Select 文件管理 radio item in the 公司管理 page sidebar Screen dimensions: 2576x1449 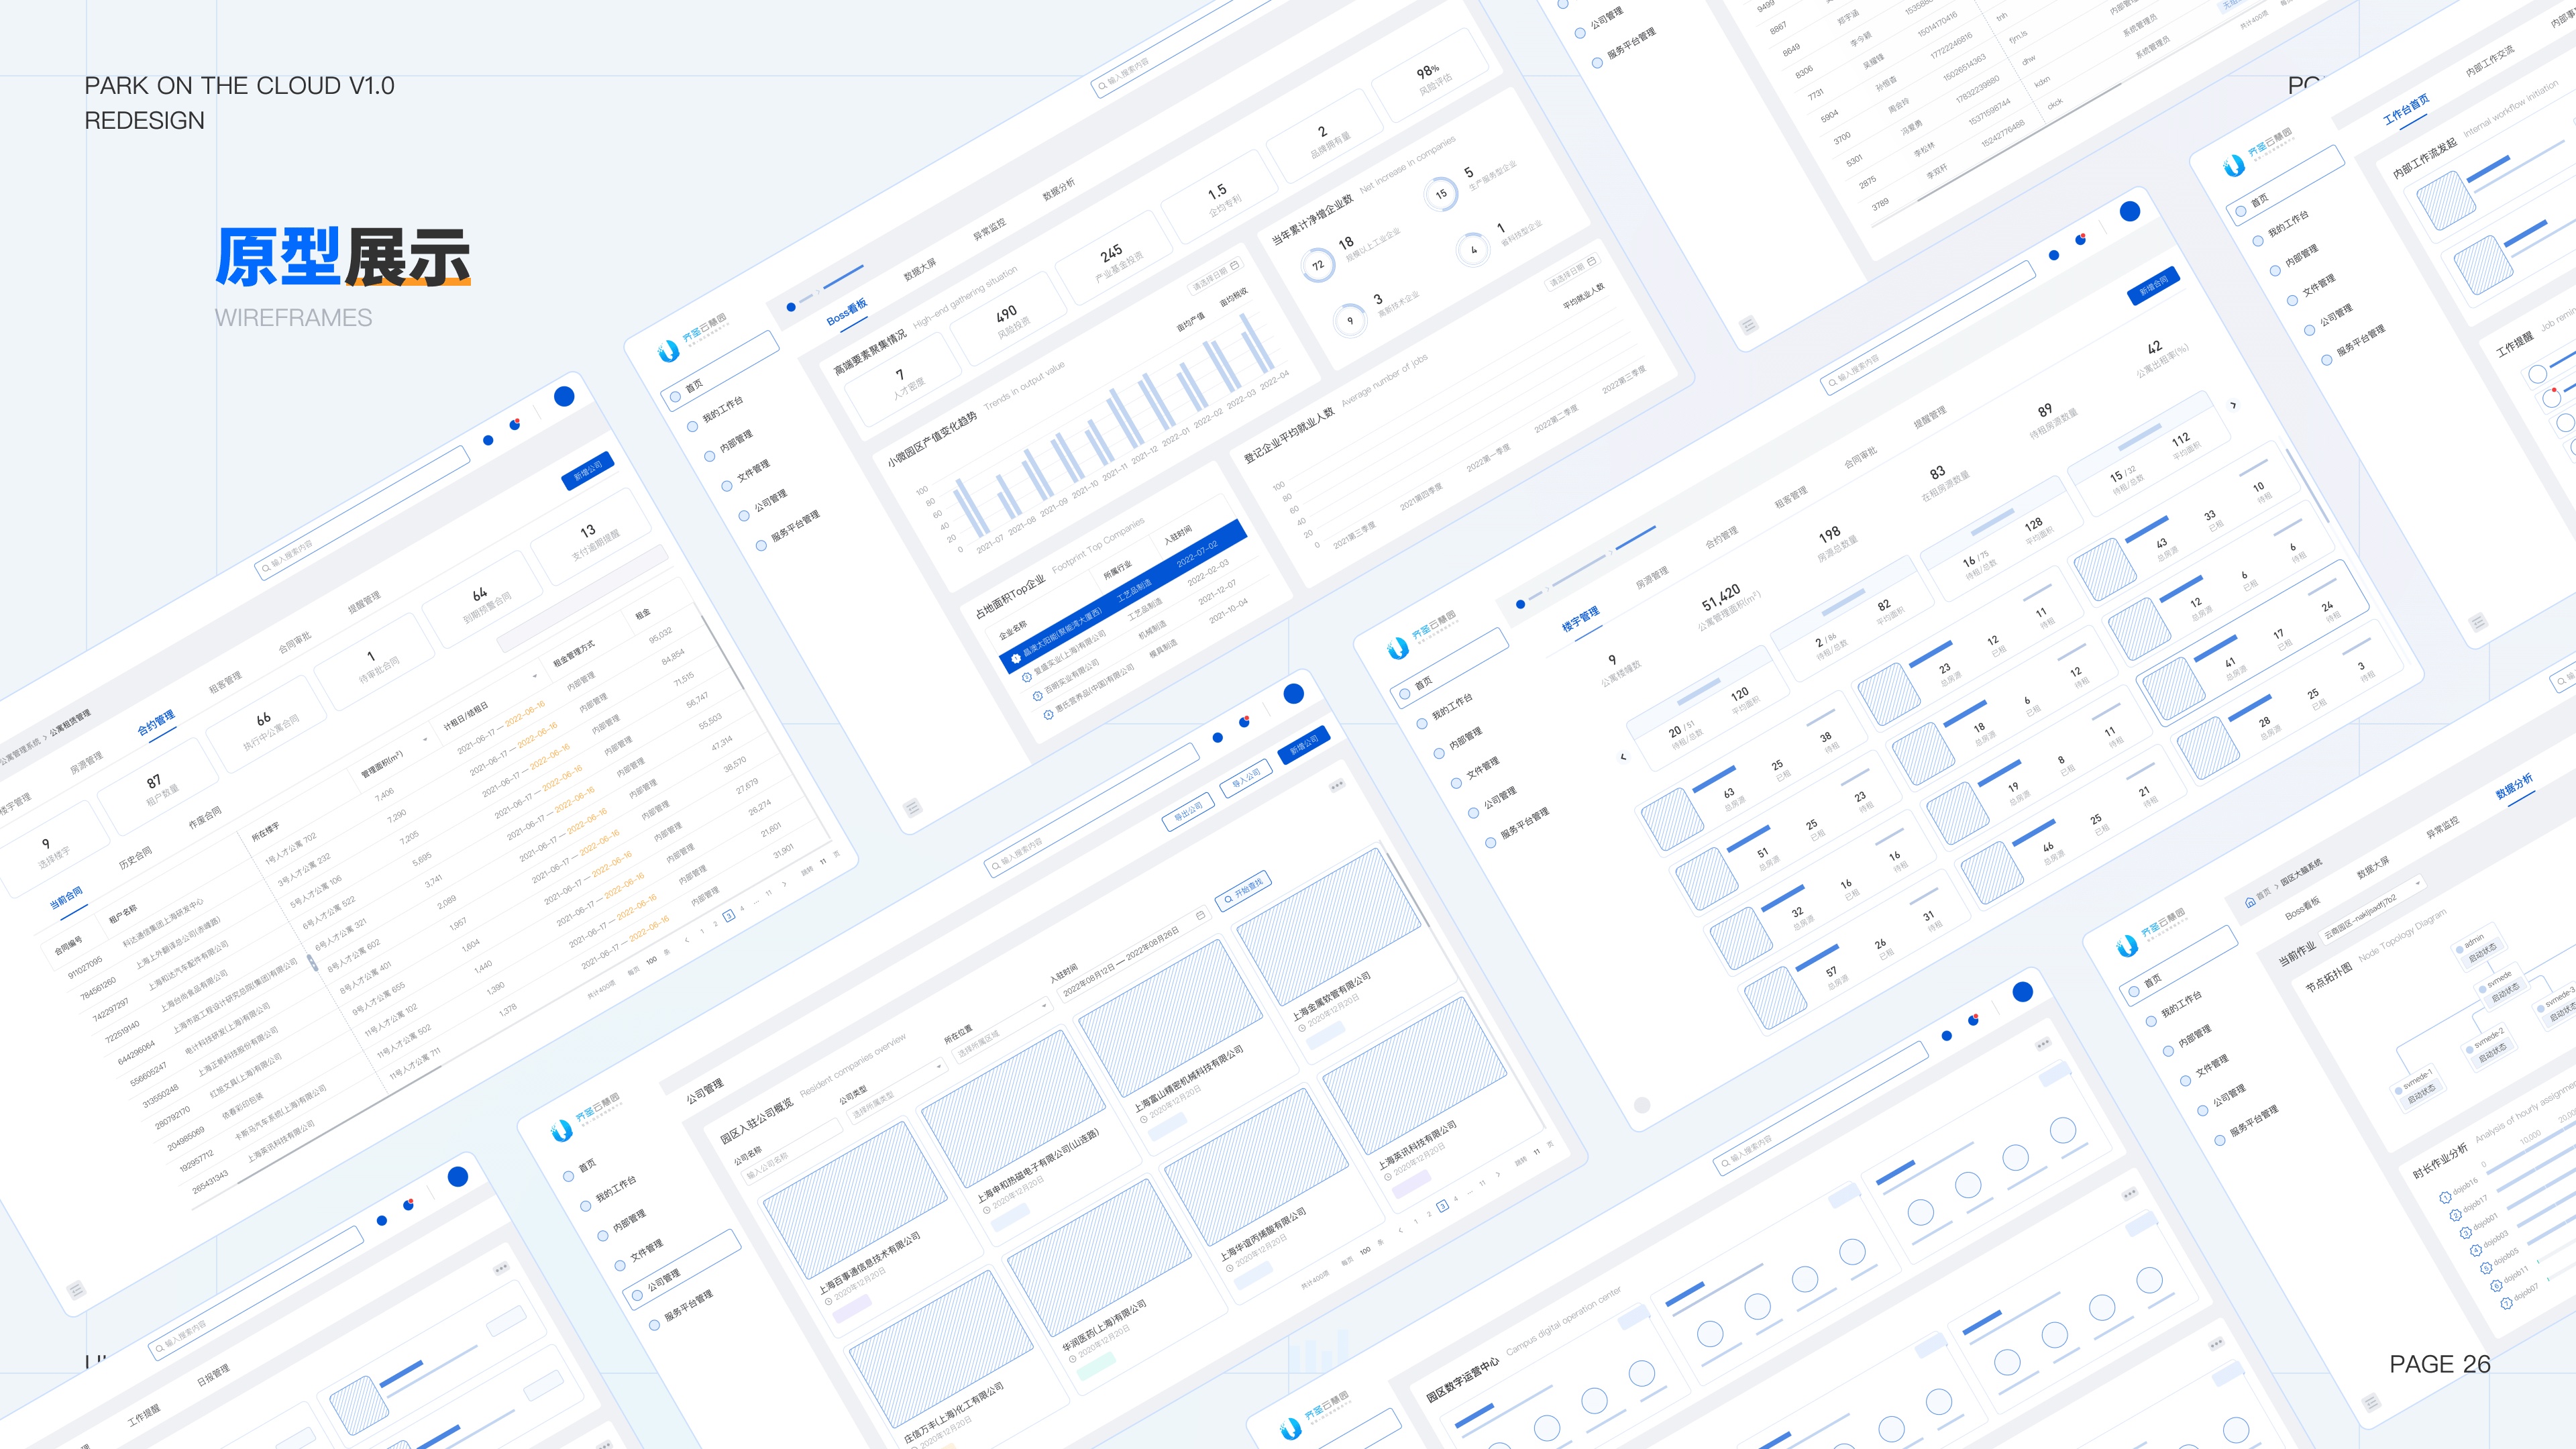pyautogui.click(x=620, y=1265)
